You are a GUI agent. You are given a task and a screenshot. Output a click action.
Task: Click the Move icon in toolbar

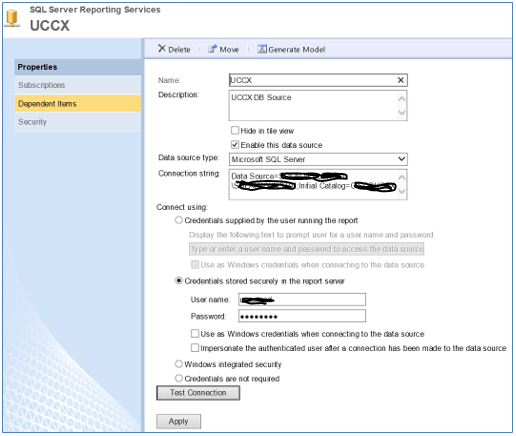pyautogui.click(x=212, y=49)
